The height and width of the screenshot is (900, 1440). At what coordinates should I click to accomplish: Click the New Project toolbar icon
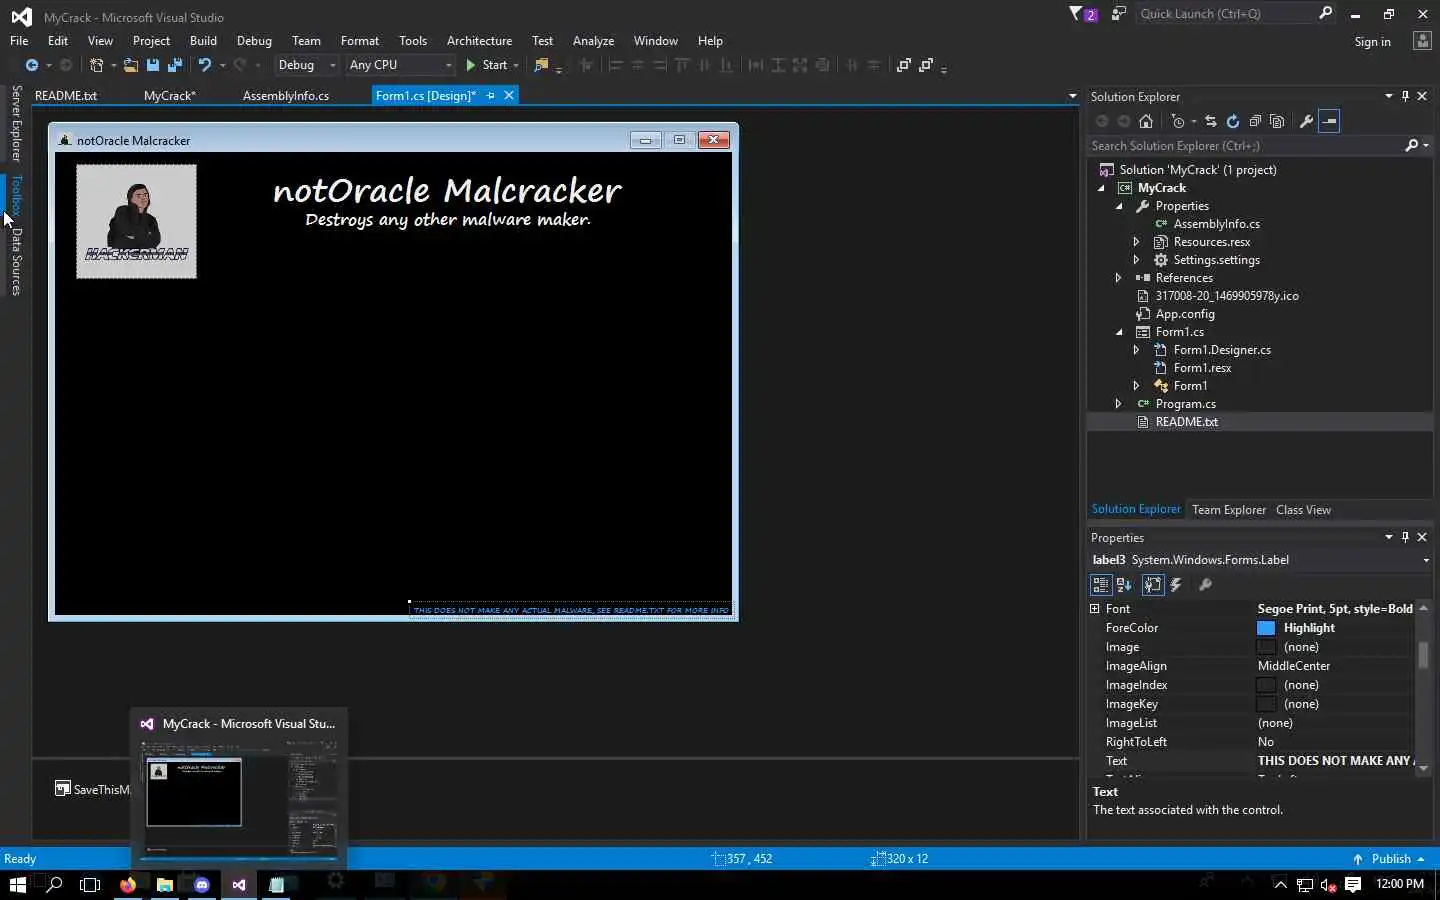click(96, 65)
